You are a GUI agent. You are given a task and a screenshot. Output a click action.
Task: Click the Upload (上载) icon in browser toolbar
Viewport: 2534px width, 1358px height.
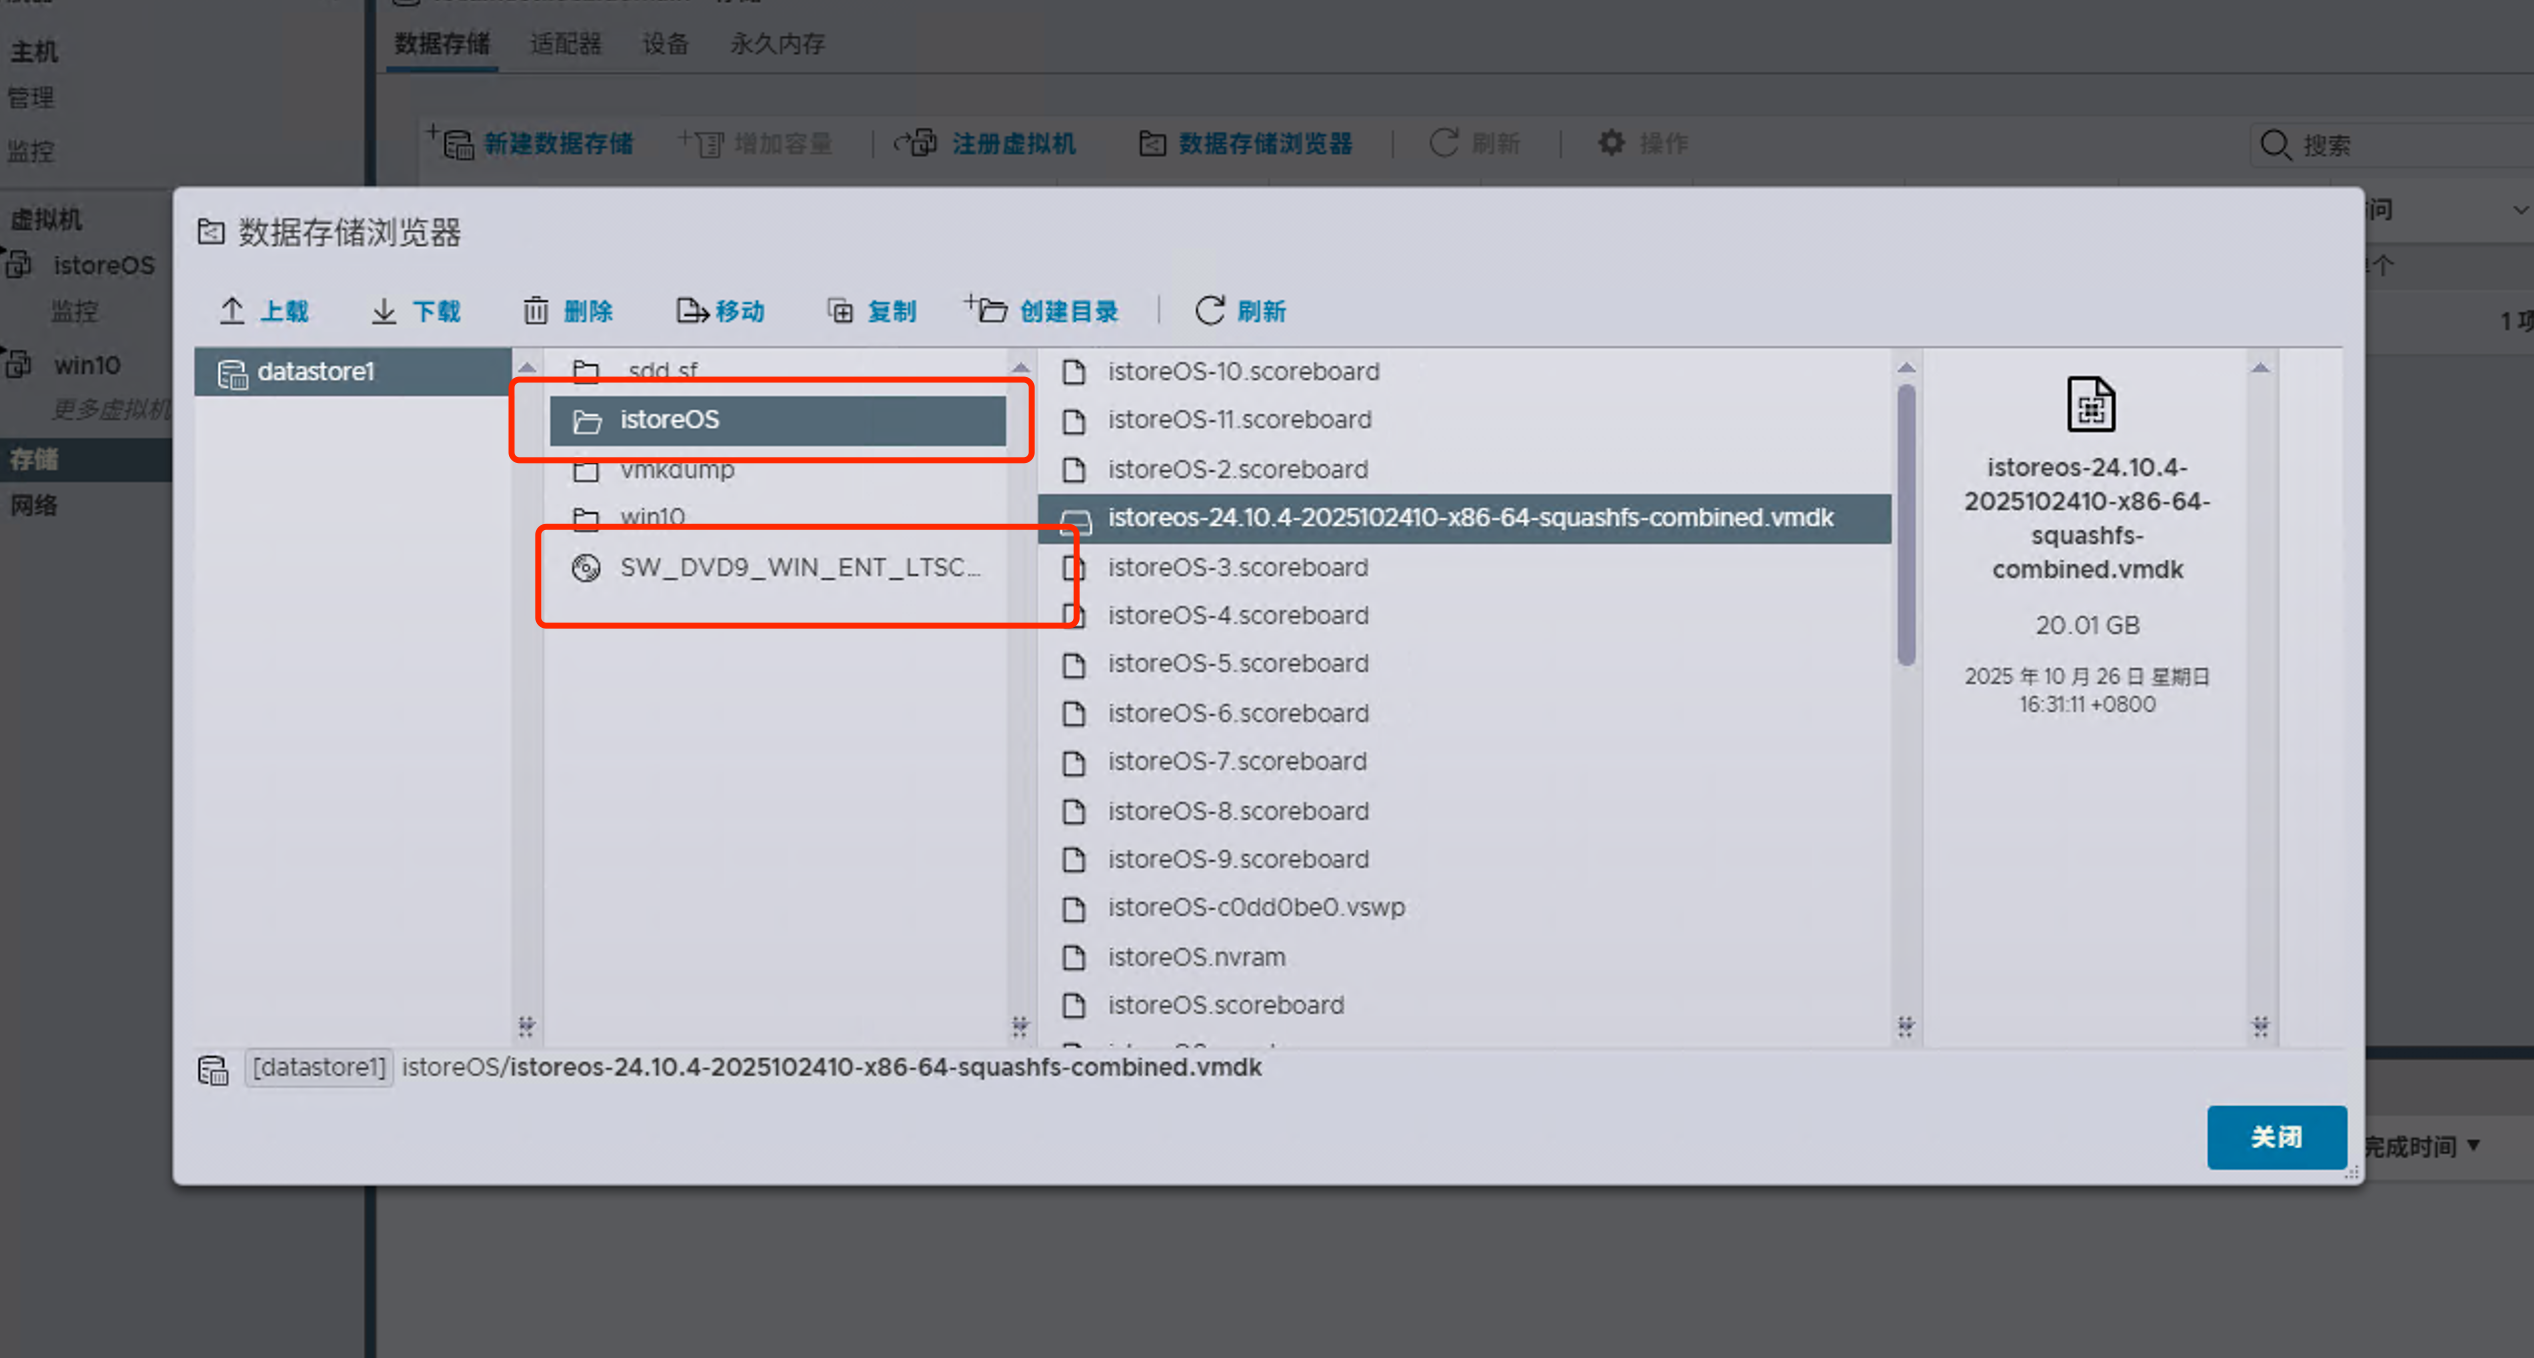tap(232, 311)
